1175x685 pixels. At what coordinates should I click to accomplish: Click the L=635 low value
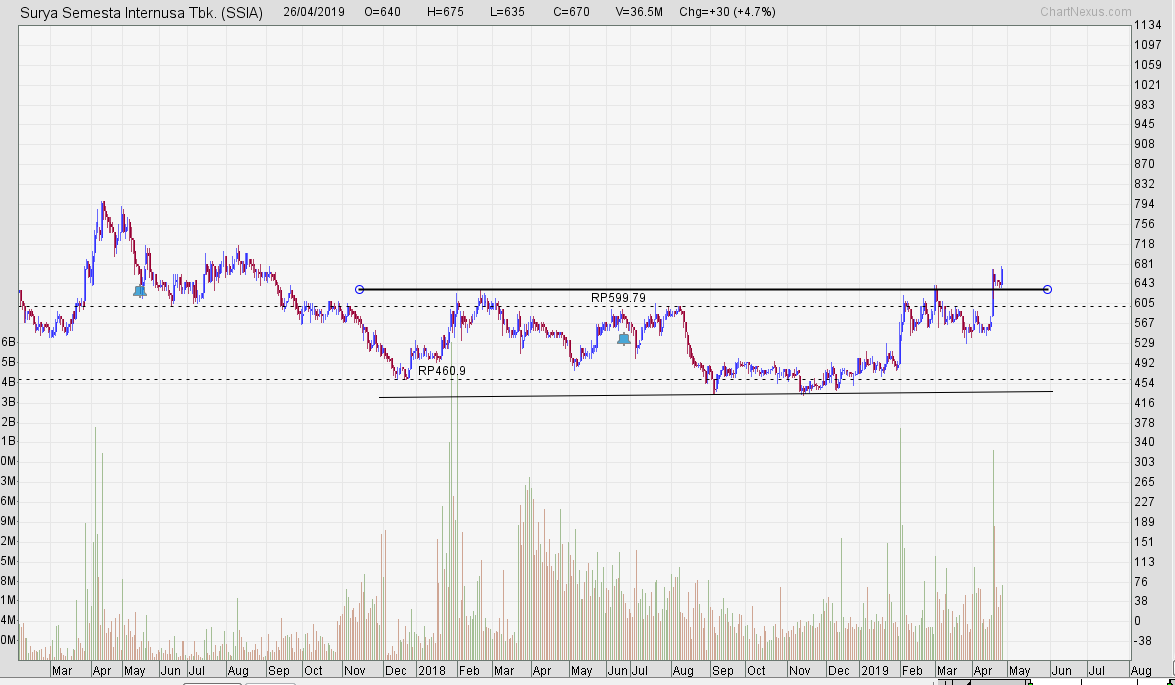(507, 12)
